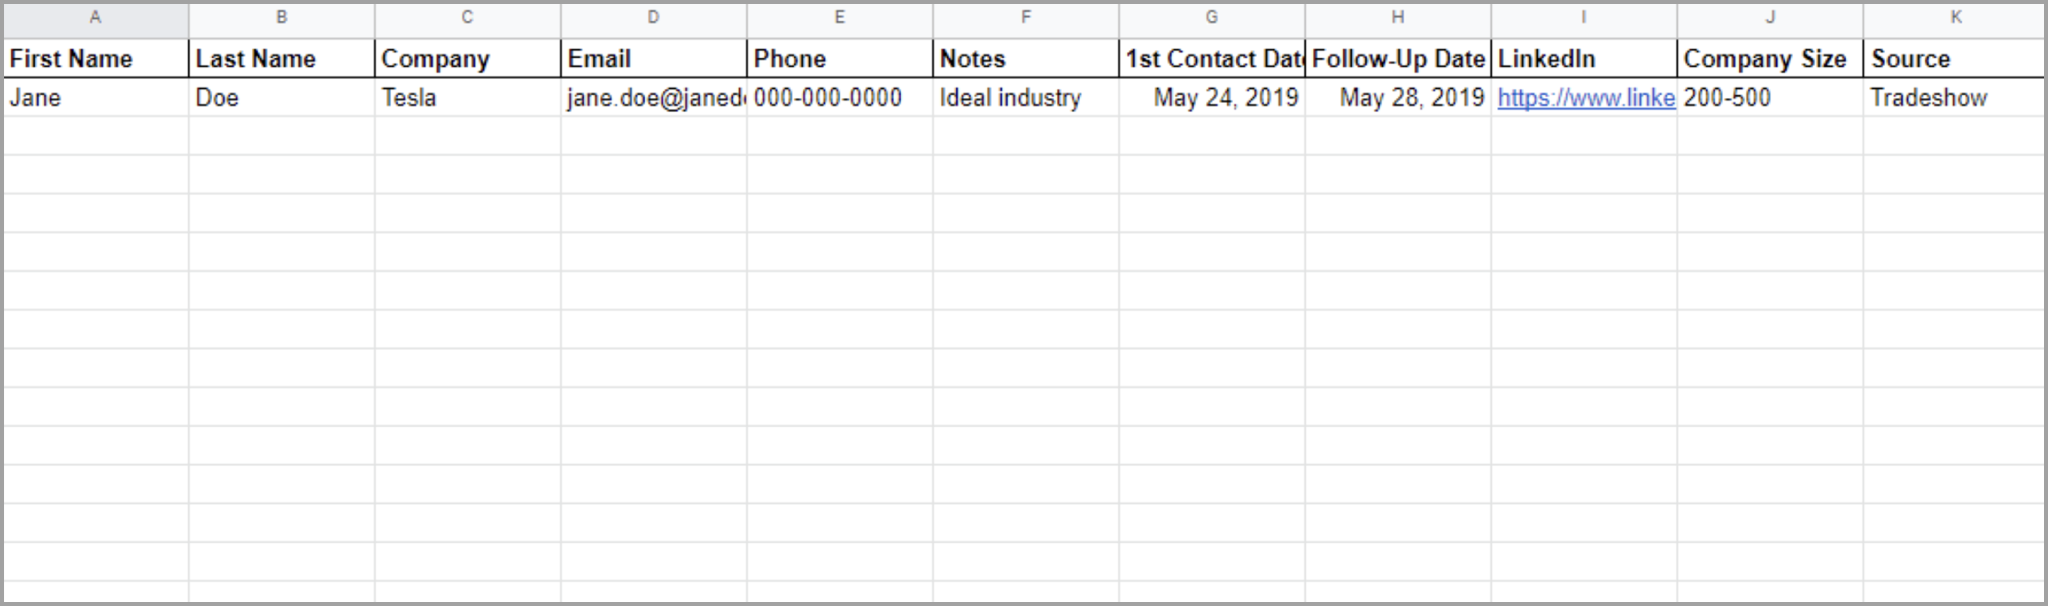Screen dimensions: 2048x606
Task: Click the May 24, 2019 date cell
Action: click(1211, 98)
